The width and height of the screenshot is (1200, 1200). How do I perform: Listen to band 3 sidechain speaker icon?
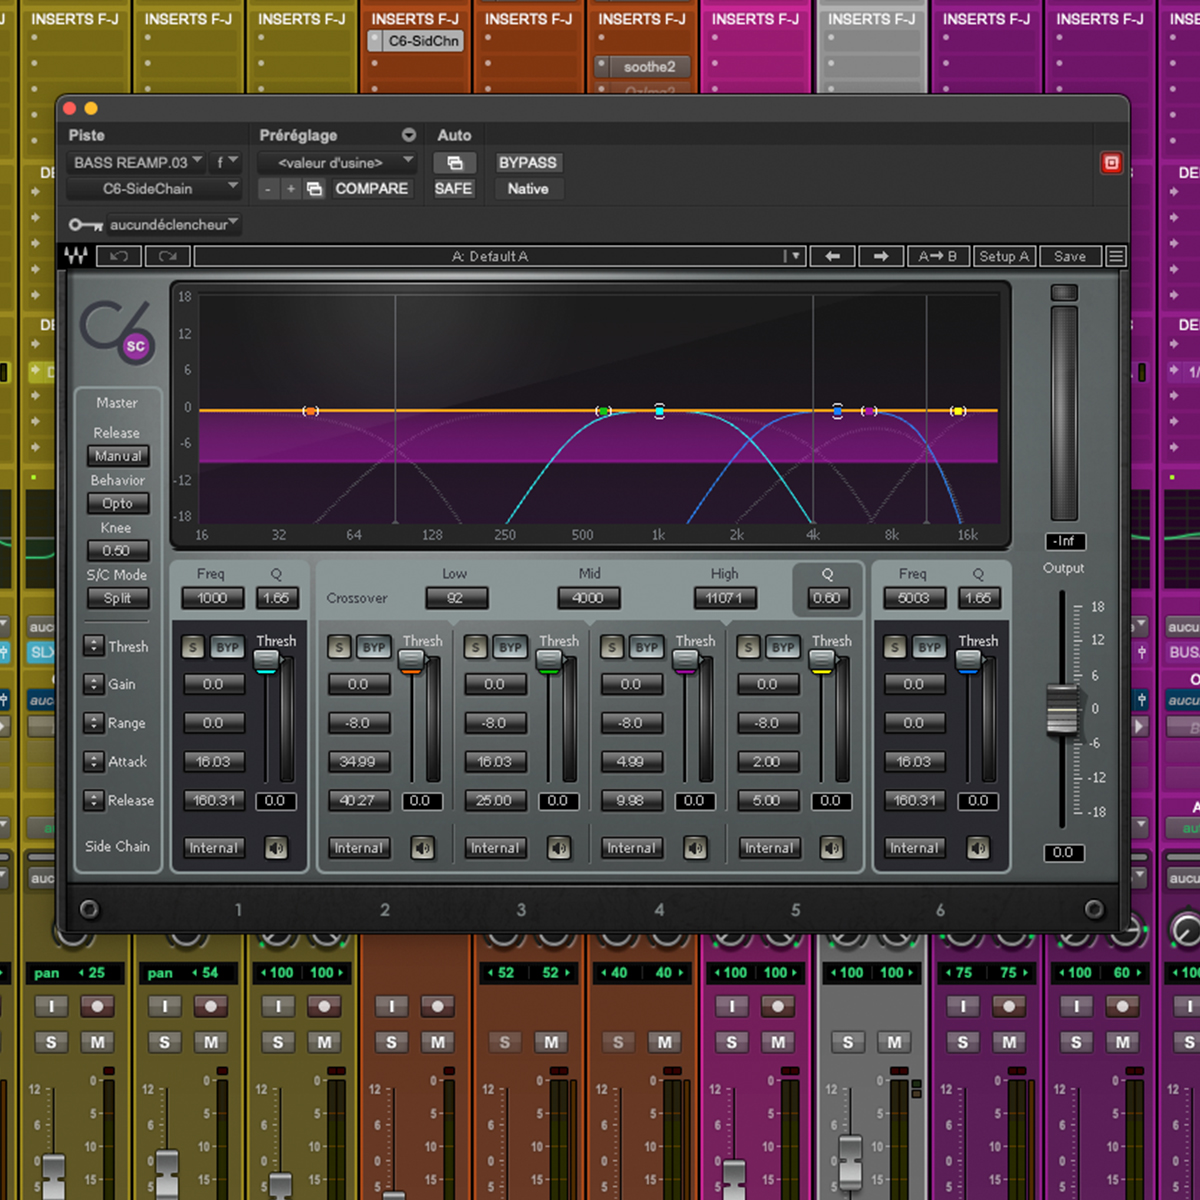[559, 848]
